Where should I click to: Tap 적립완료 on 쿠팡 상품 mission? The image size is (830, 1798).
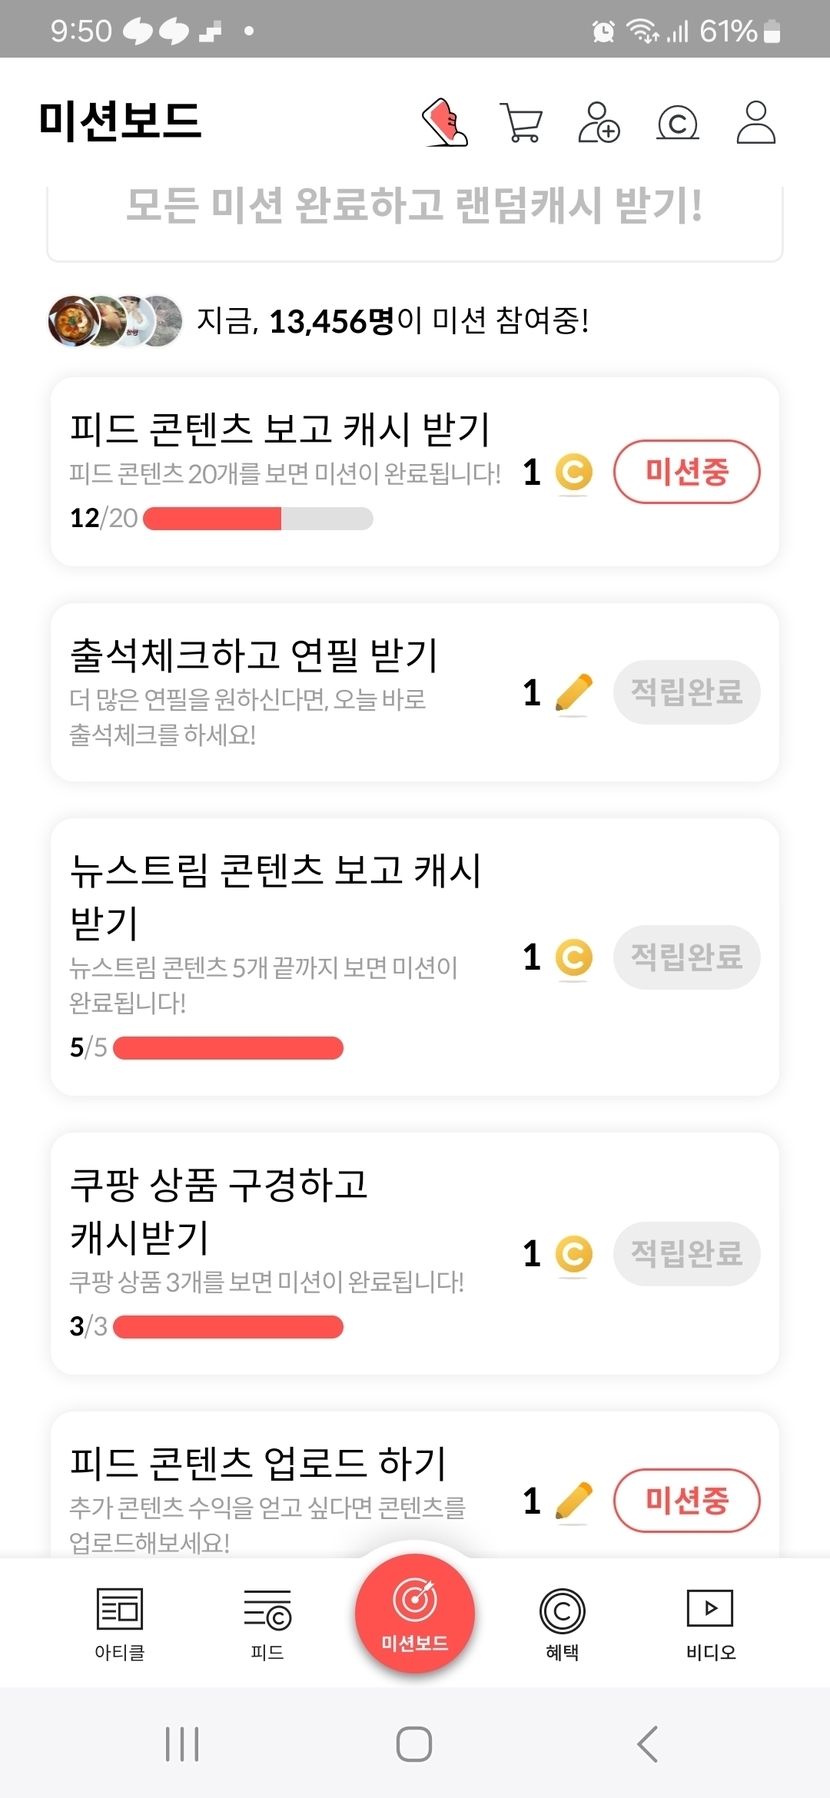(686, 1253)
